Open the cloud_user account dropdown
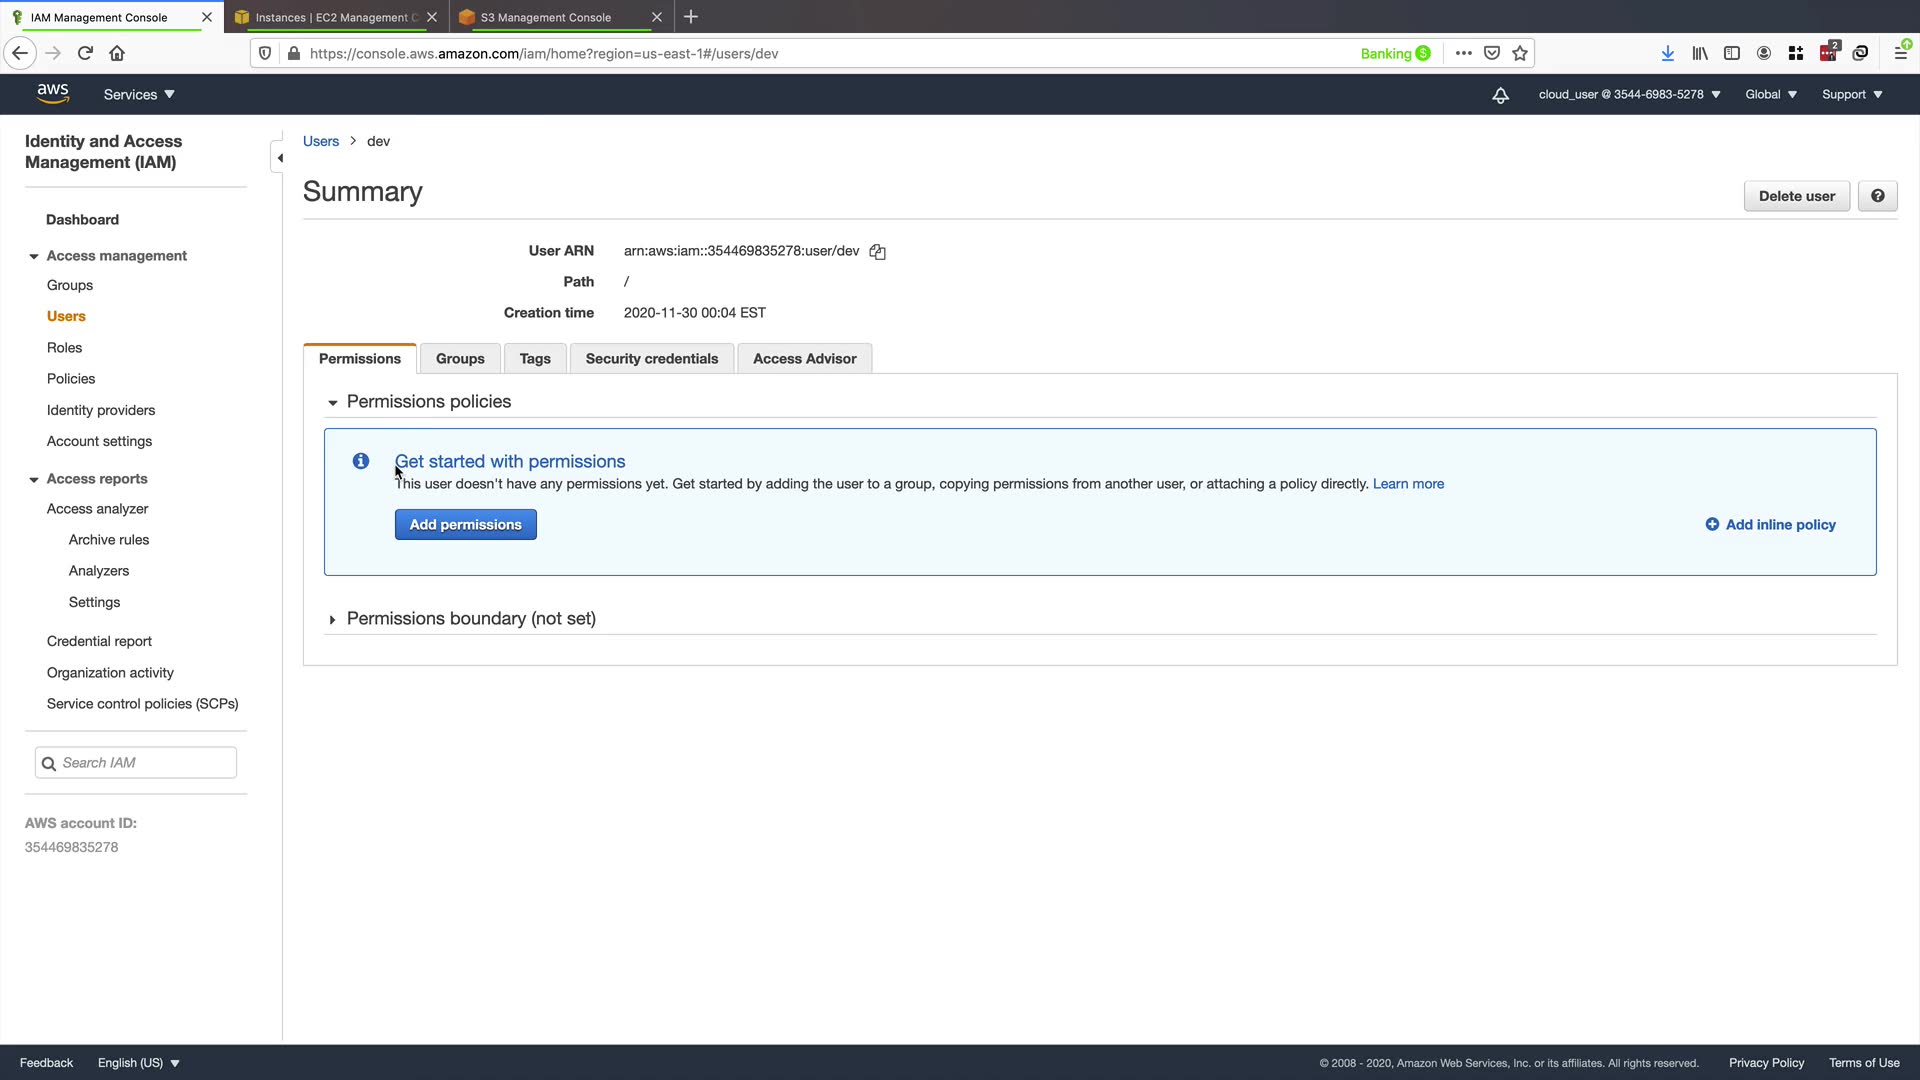The image size is (1920, 1080). (1629, 95)
